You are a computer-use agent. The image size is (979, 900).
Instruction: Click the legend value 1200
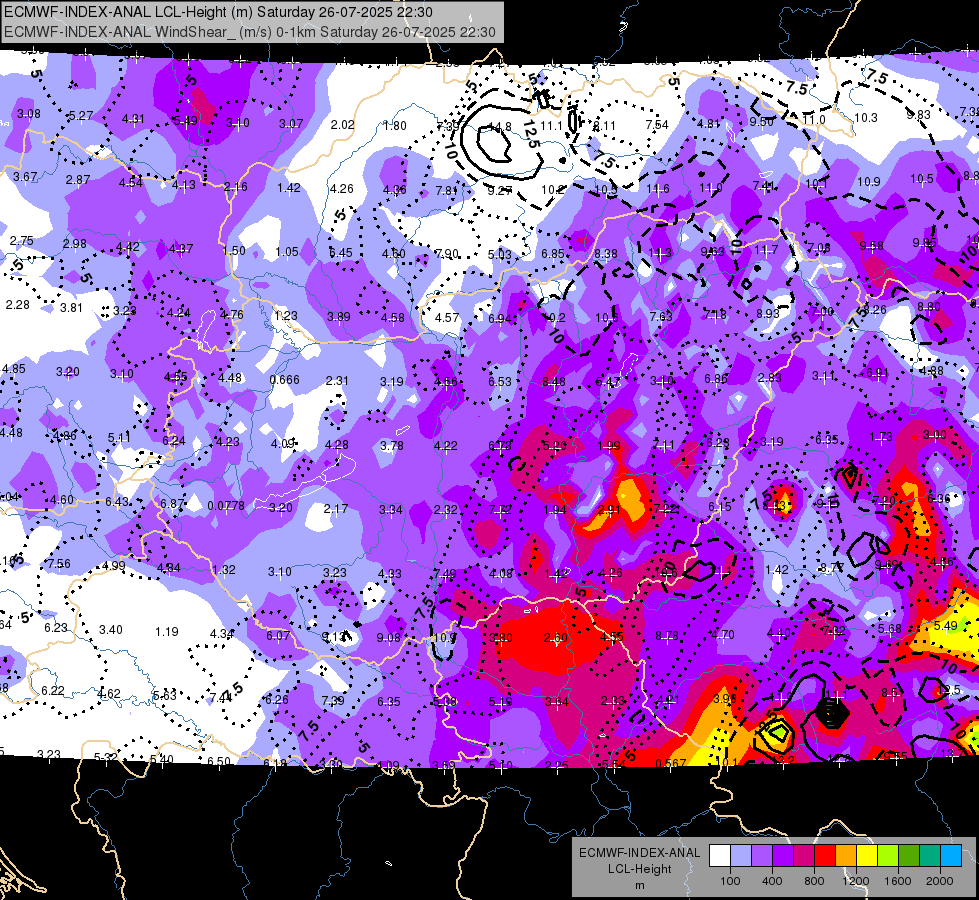coord(855,881)
